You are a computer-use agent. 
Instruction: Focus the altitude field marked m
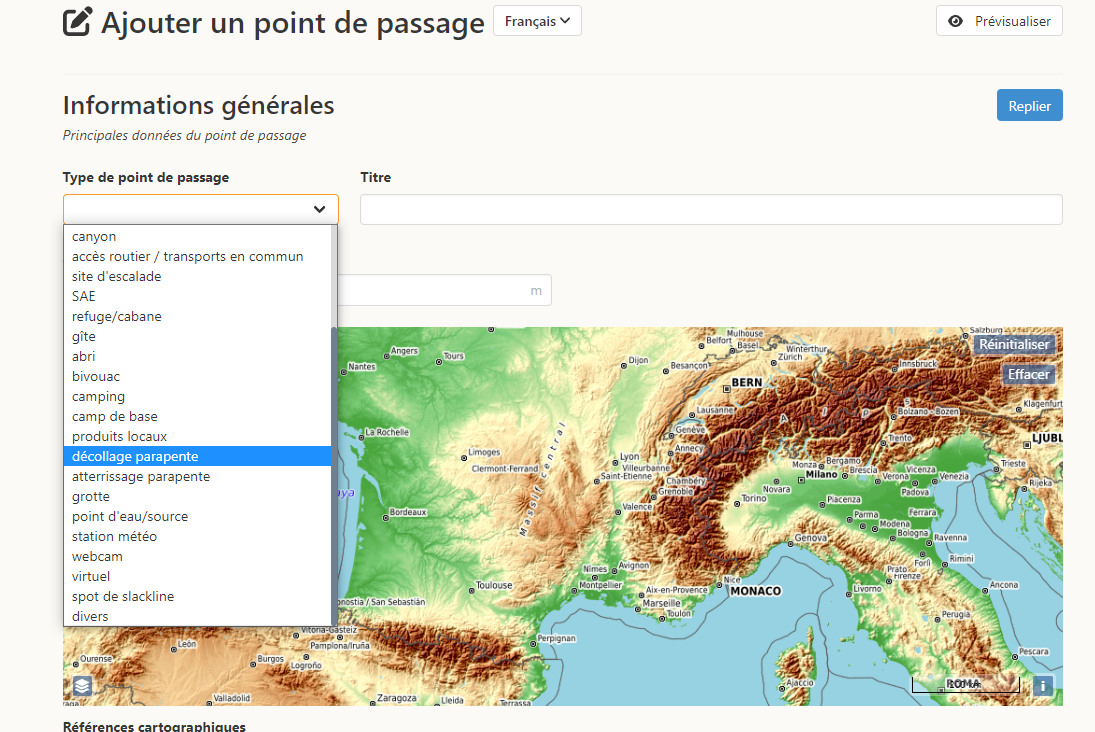444,290
